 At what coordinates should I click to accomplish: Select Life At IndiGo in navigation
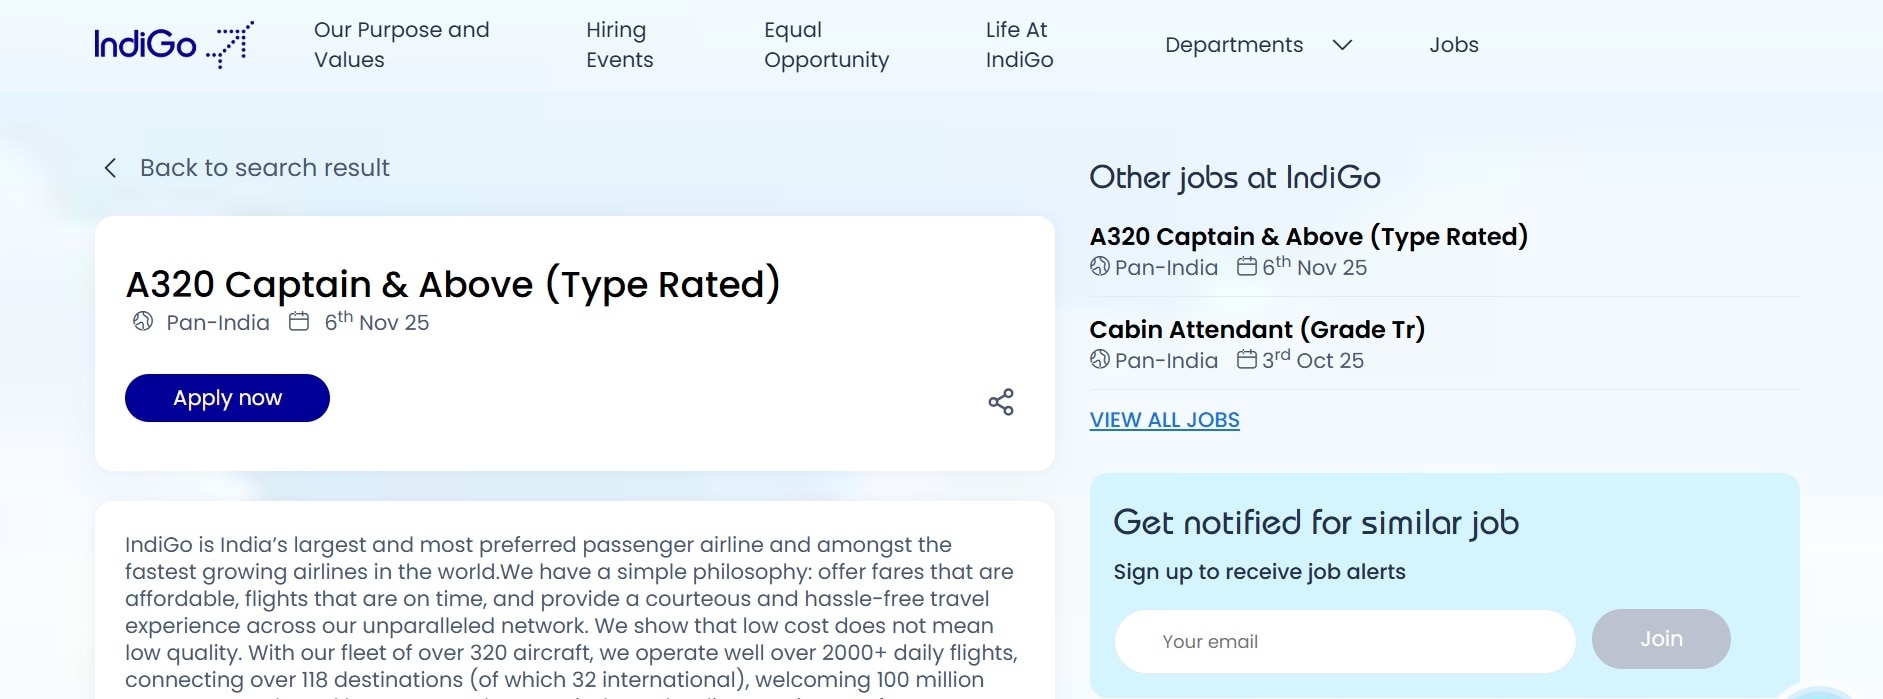tap(1019, 45)
